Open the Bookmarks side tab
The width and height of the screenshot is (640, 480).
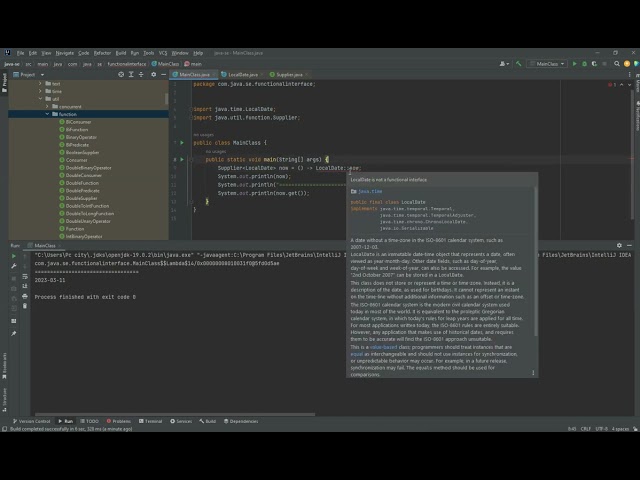coord(4,365)
